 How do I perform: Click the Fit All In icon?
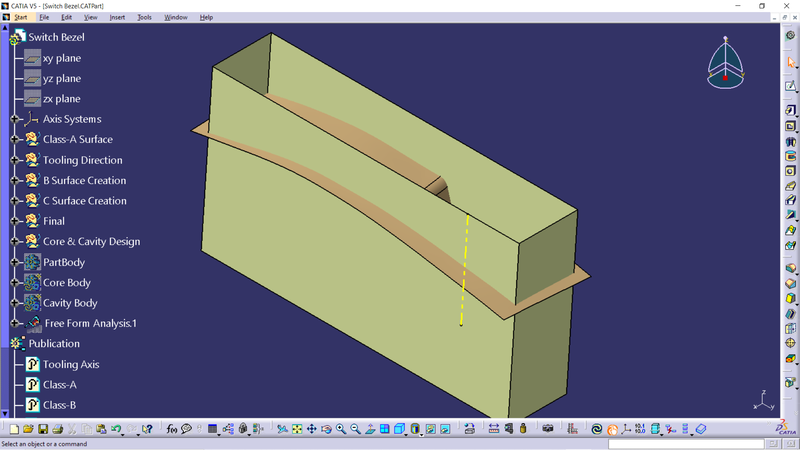coord(297,429)
